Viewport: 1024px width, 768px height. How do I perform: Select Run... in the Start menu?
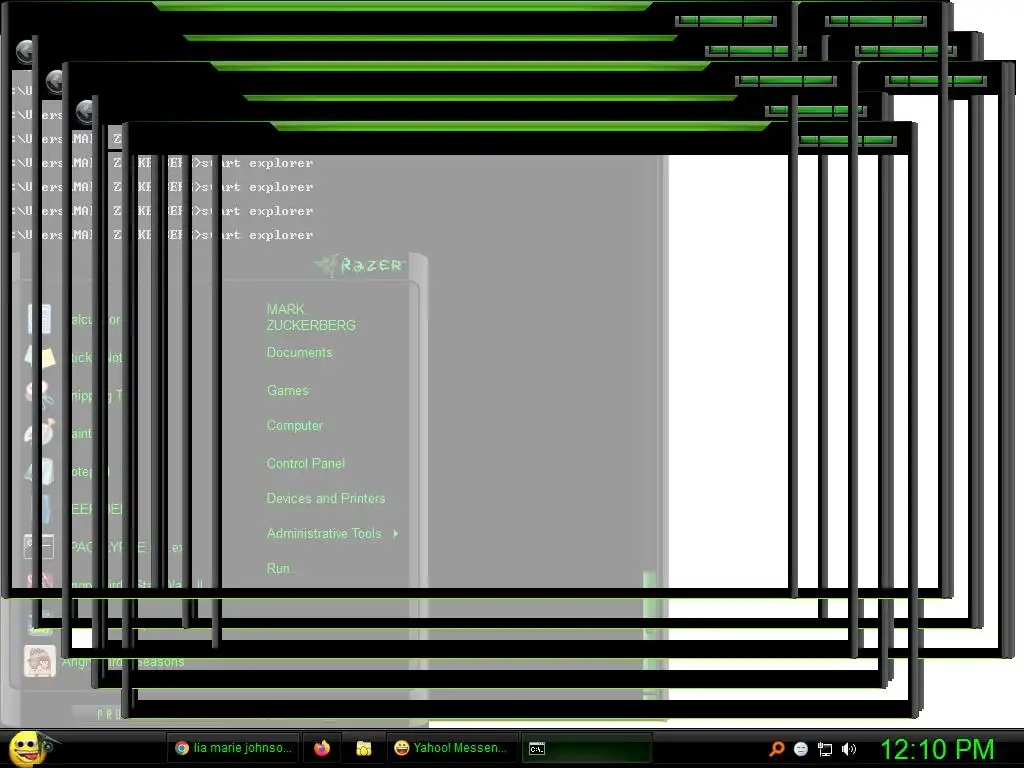(281, 569)
